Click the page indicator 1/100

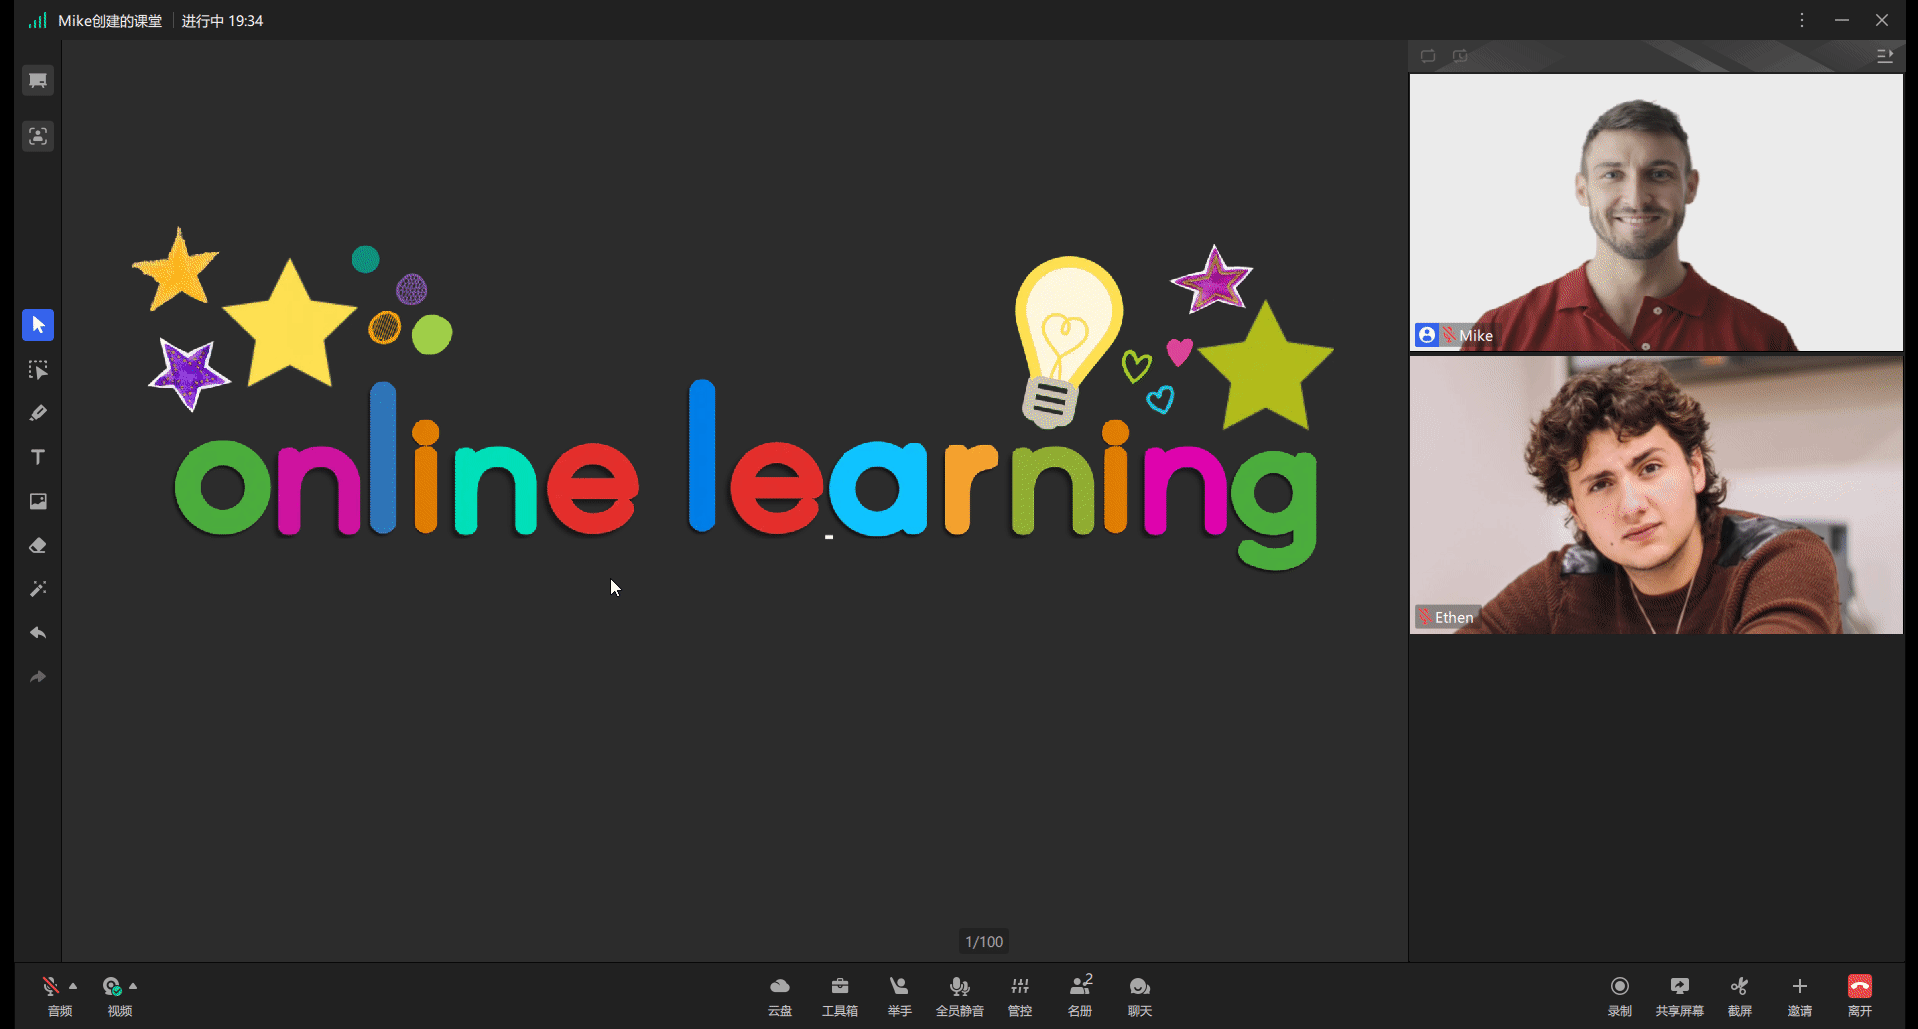click(x=984, y=942)
